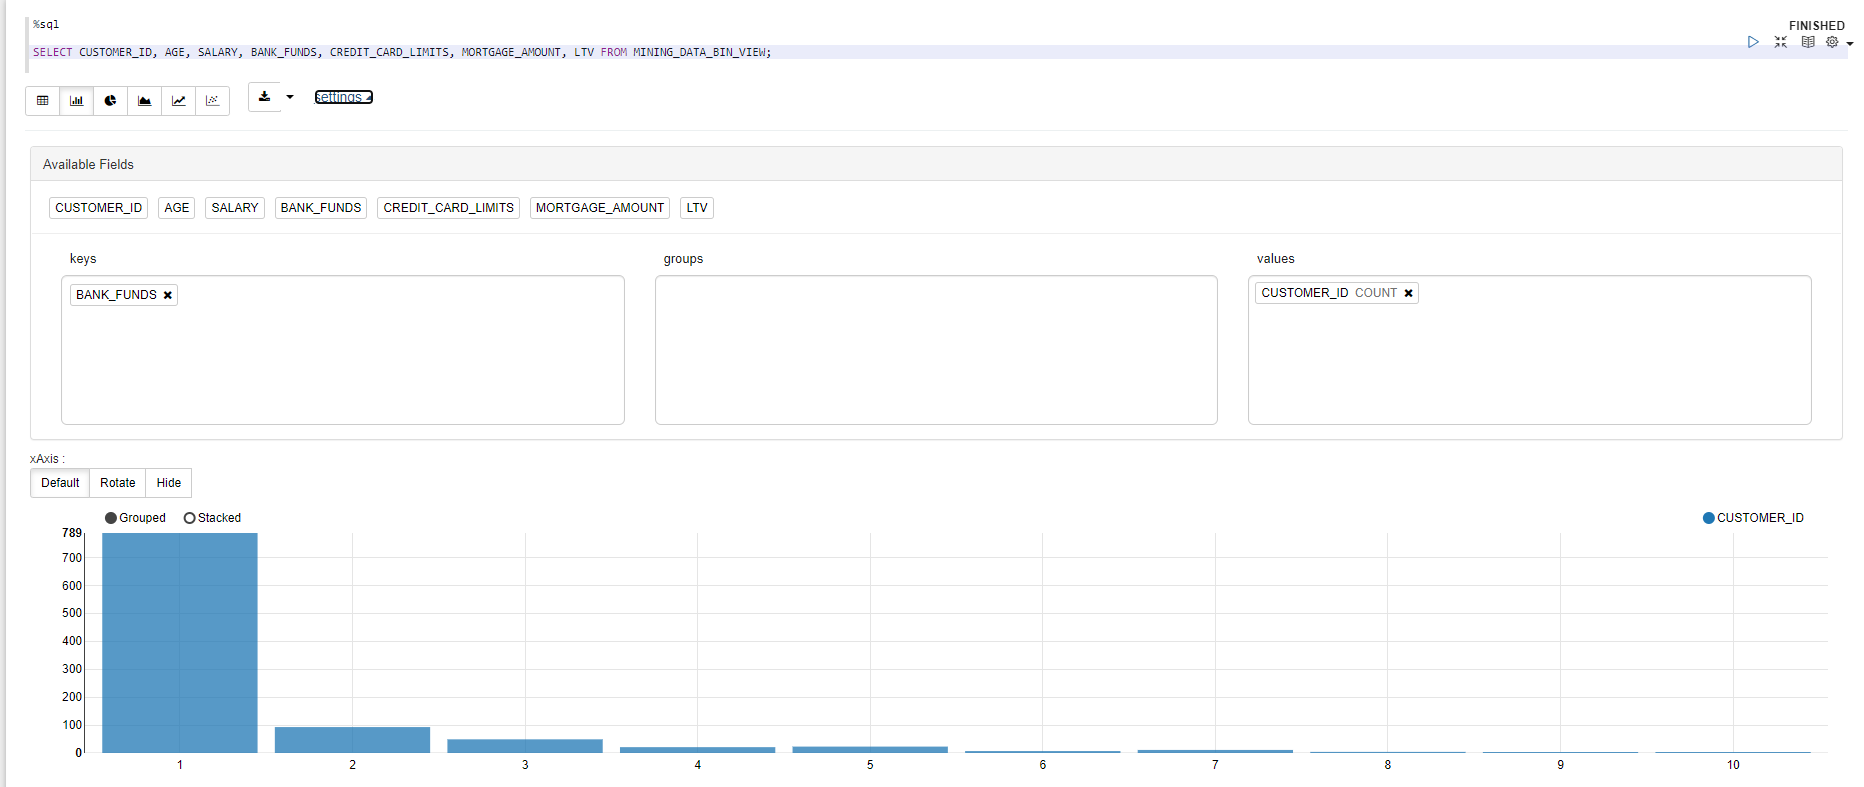Set xAxis labels to Rotate

(118, 483)
